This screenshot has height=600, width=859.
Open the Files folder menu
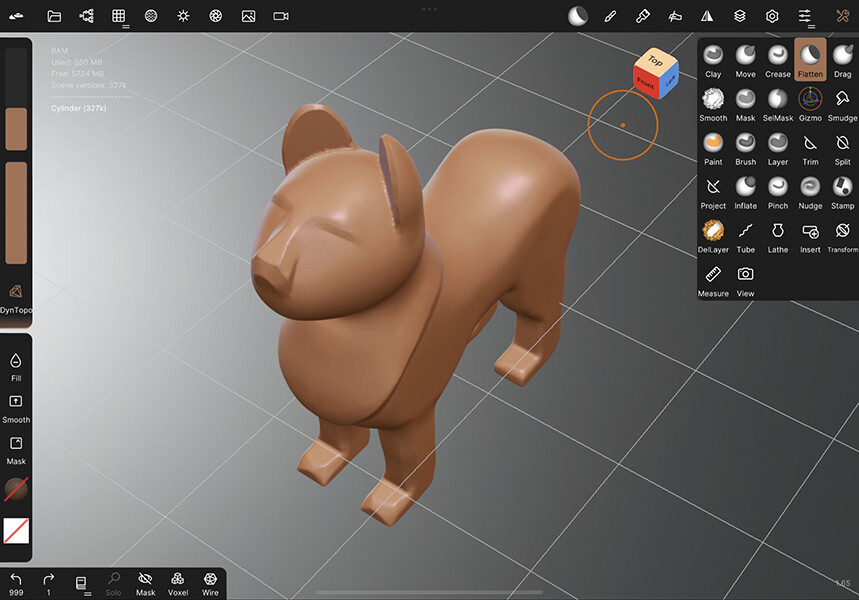(54, 16)
